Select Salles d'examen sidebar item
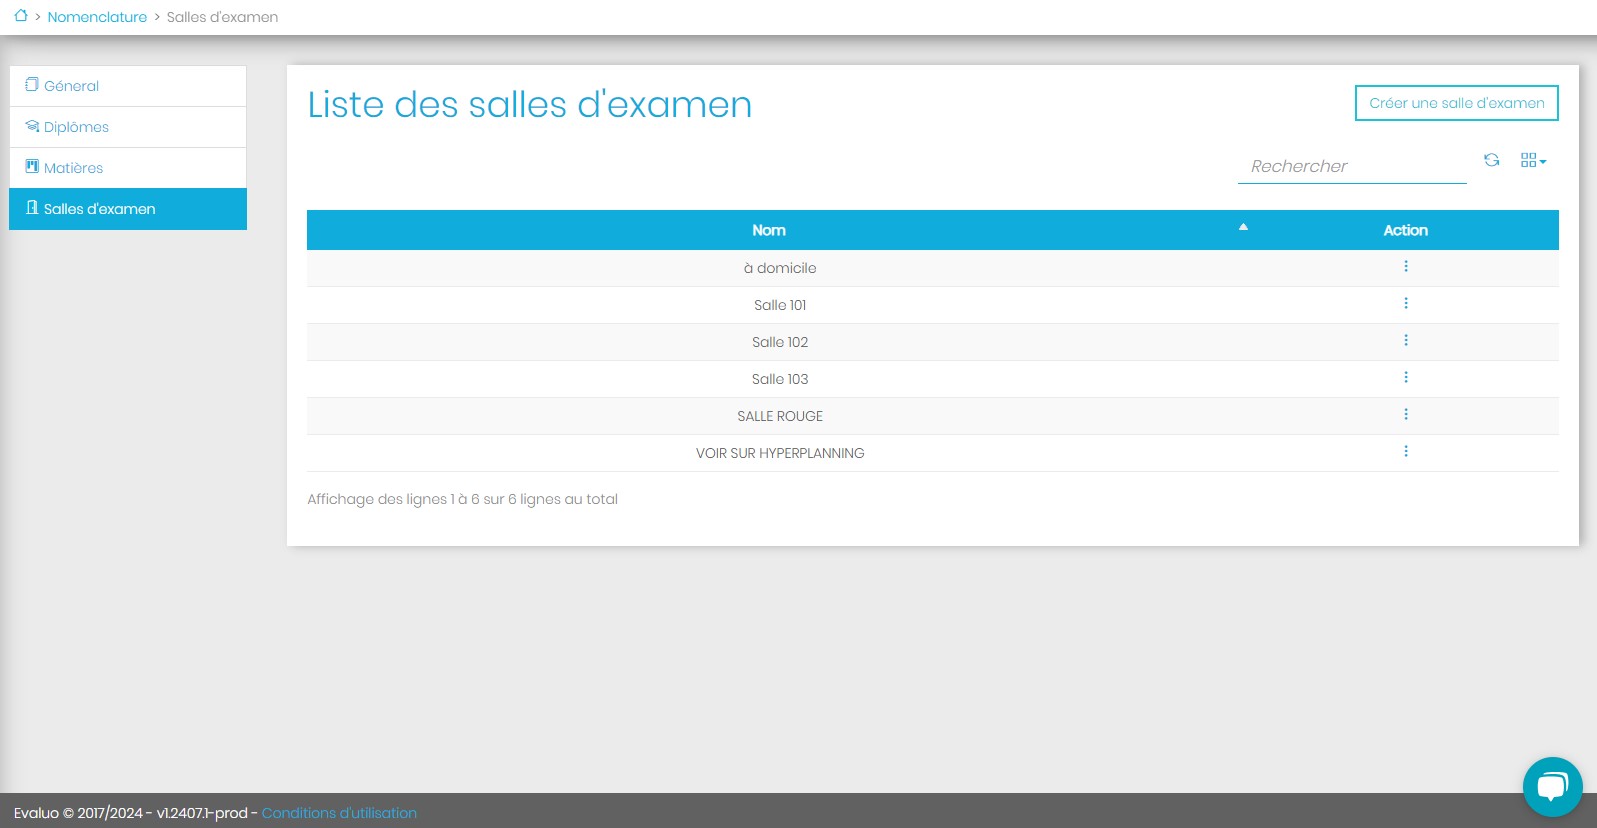This screenshot has height=828, width=1597. (99, 209)
